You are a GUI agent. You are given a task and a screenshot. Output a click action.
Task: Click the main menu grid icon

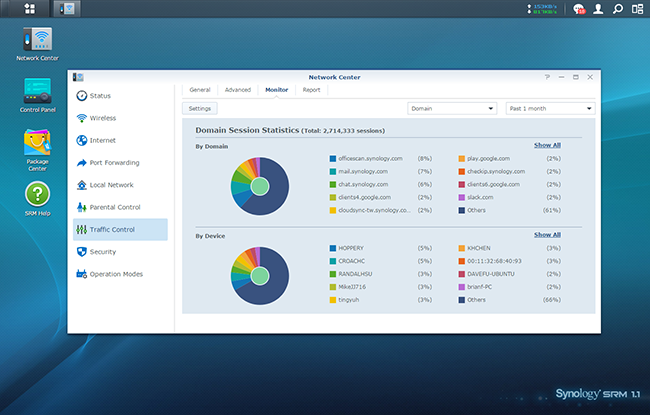[30, 9]
